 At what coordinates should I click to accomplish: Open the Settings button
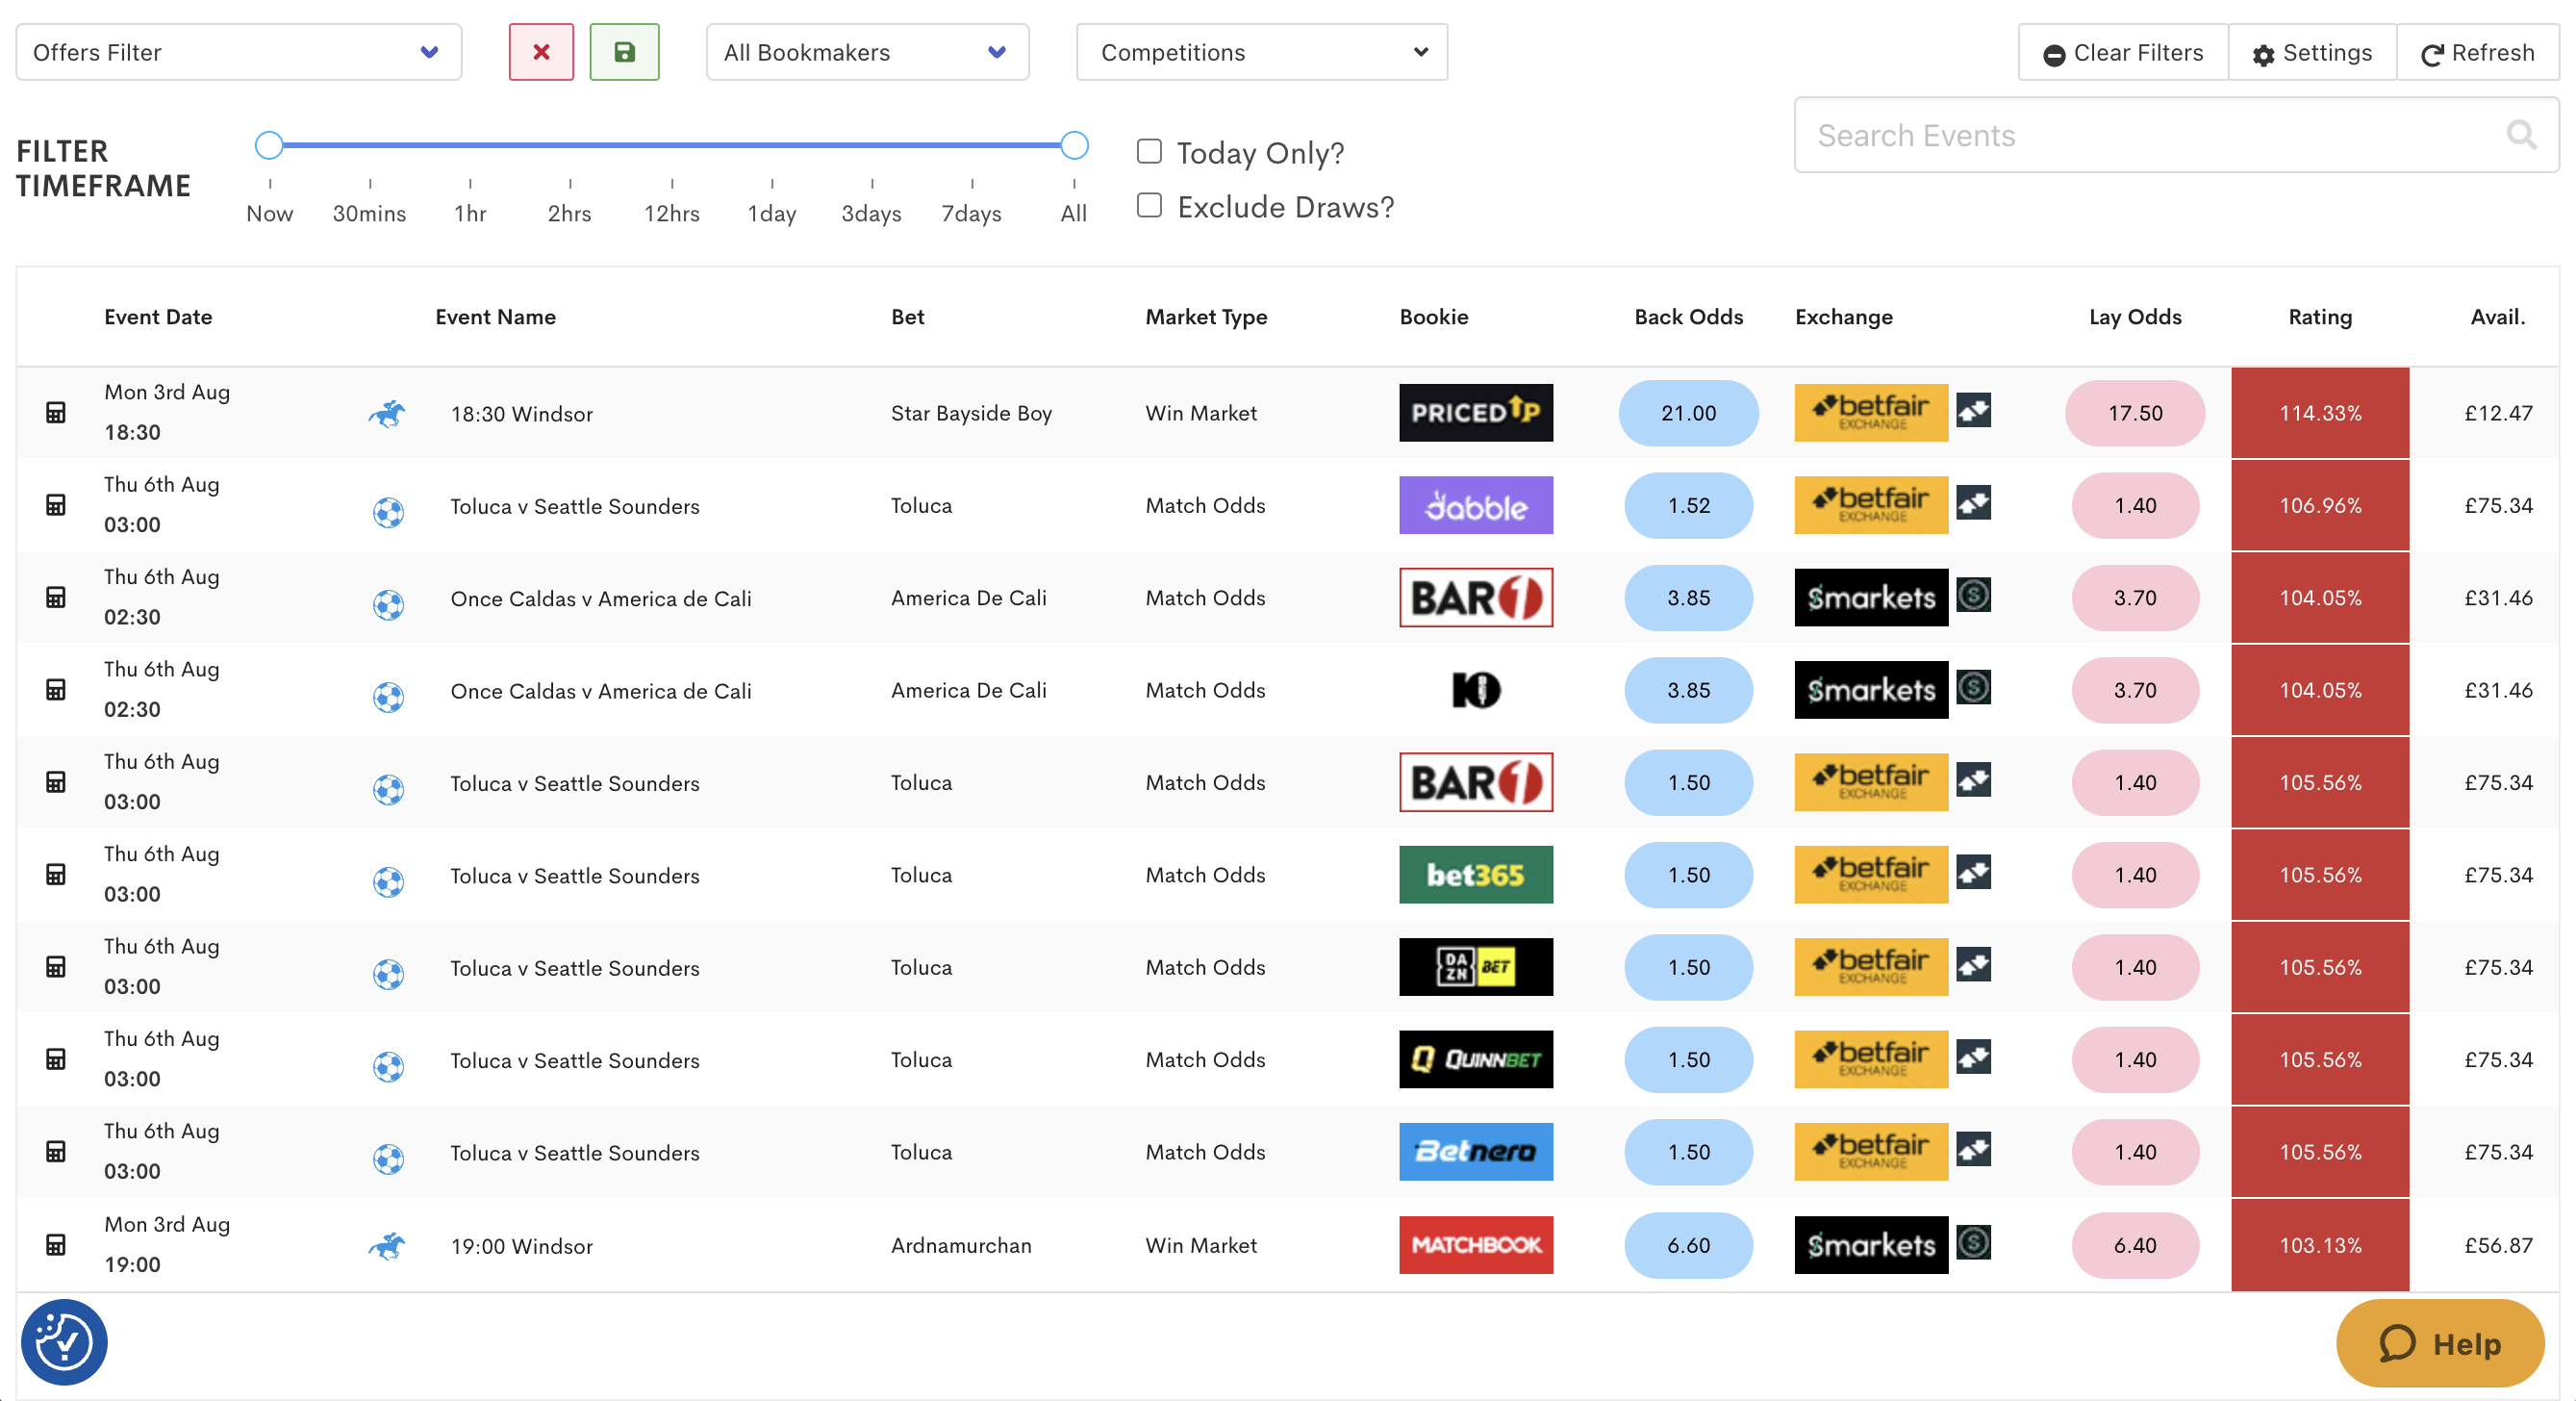[x=2312, y=52]
